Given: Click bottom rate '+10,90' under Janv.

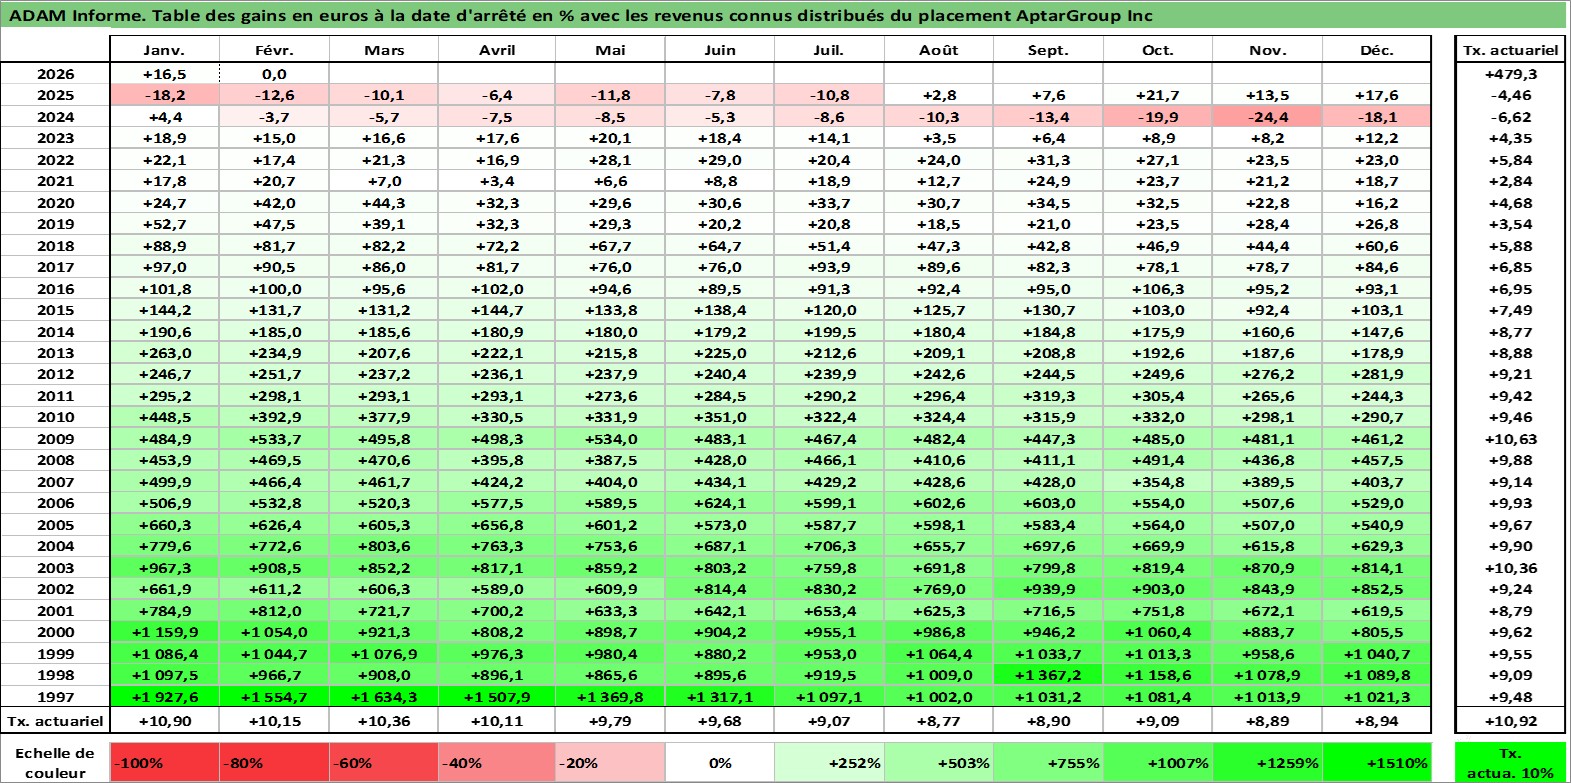Looking at the screenshot, I should point(164,721).
